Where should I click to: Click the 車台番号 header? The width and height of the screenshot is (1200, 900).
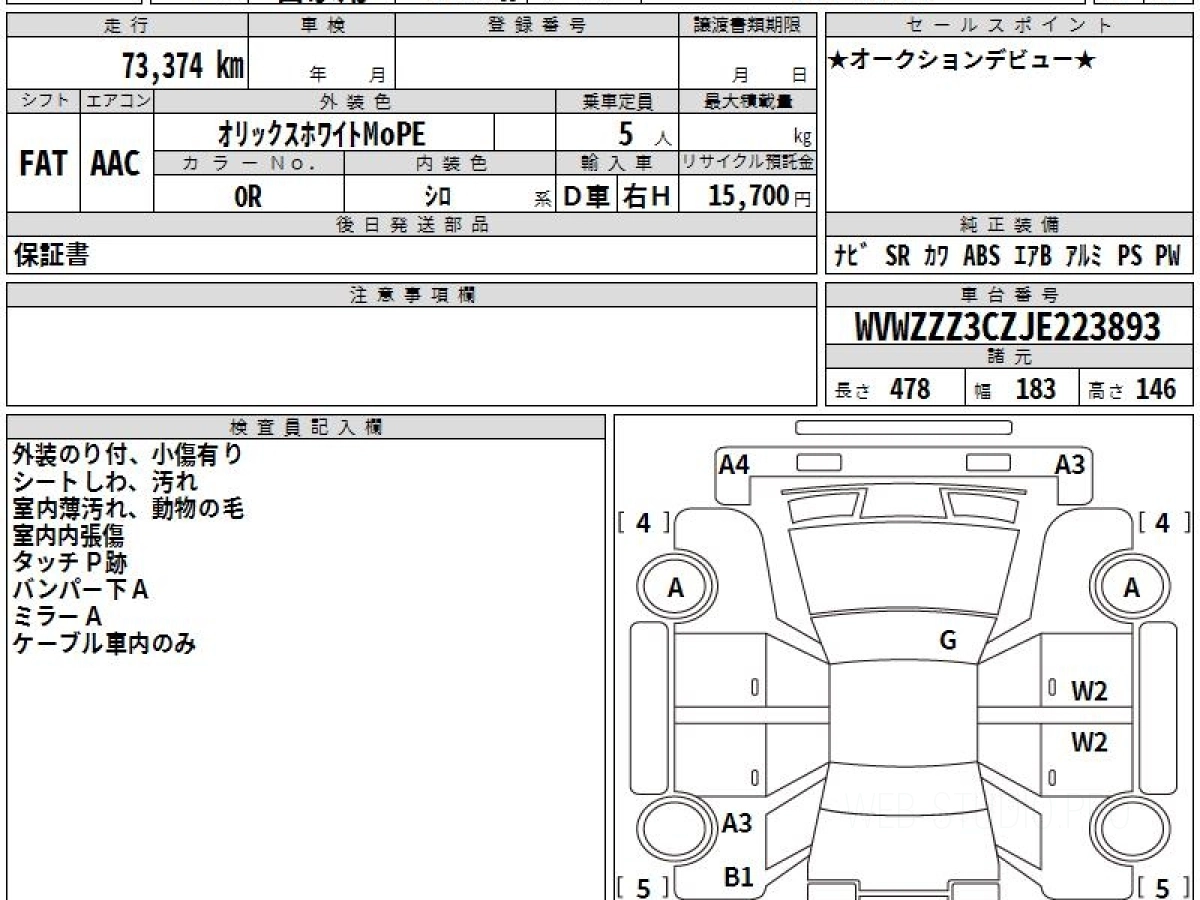pos(1009,295)
